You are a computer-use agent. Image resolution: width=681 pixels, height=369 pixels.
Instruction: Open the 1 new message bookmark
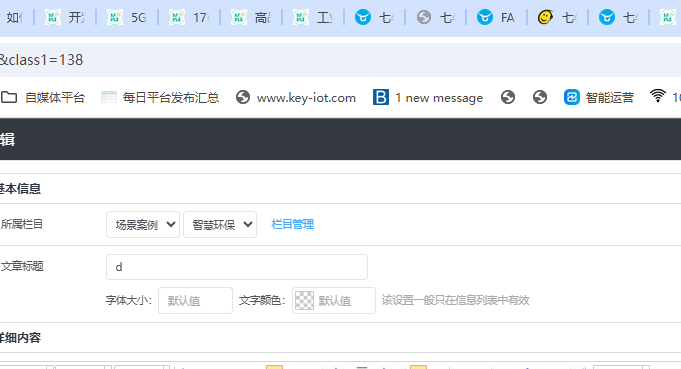tap(428, 98)
